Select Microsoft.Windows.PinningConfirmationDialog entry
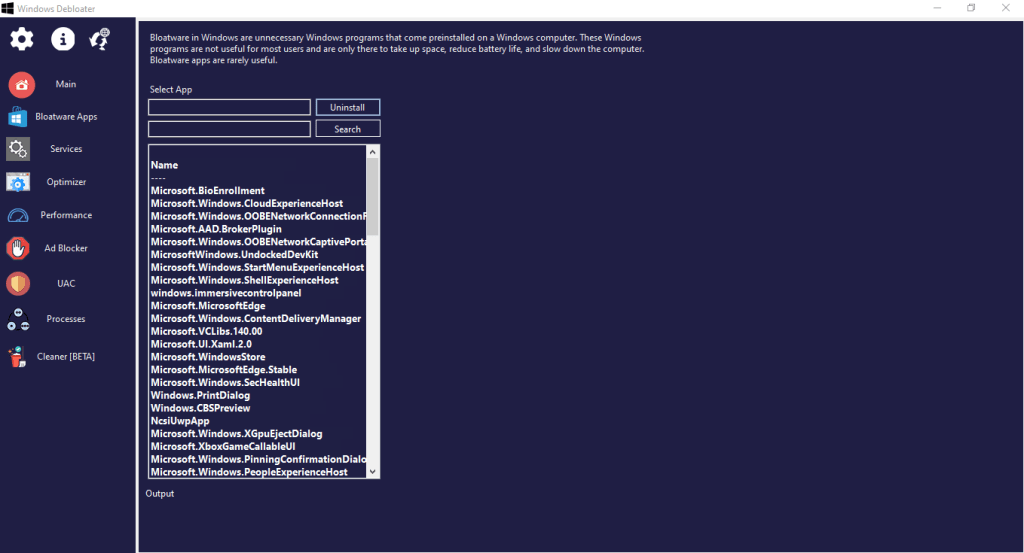Viewport: 1024px width, 553px height. [258, 460]
